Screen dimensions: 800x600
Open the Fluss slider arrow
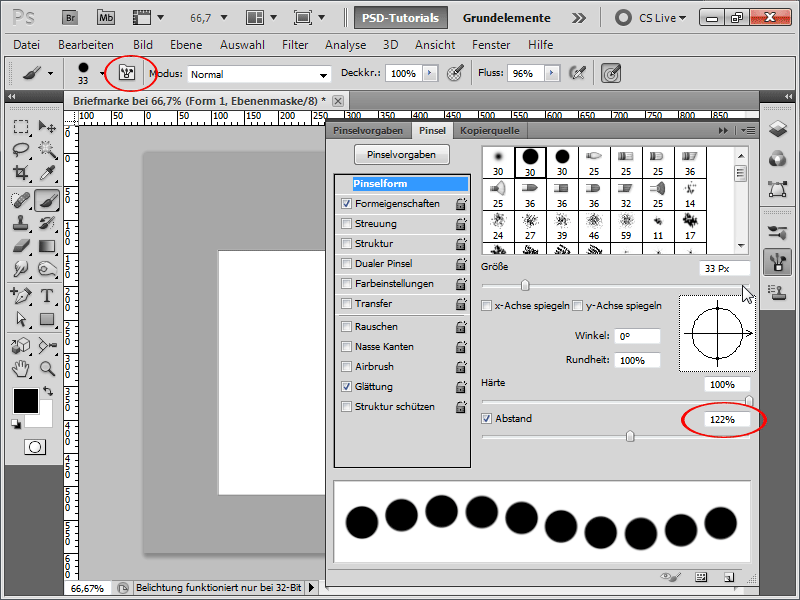click(x=552, y=73)
